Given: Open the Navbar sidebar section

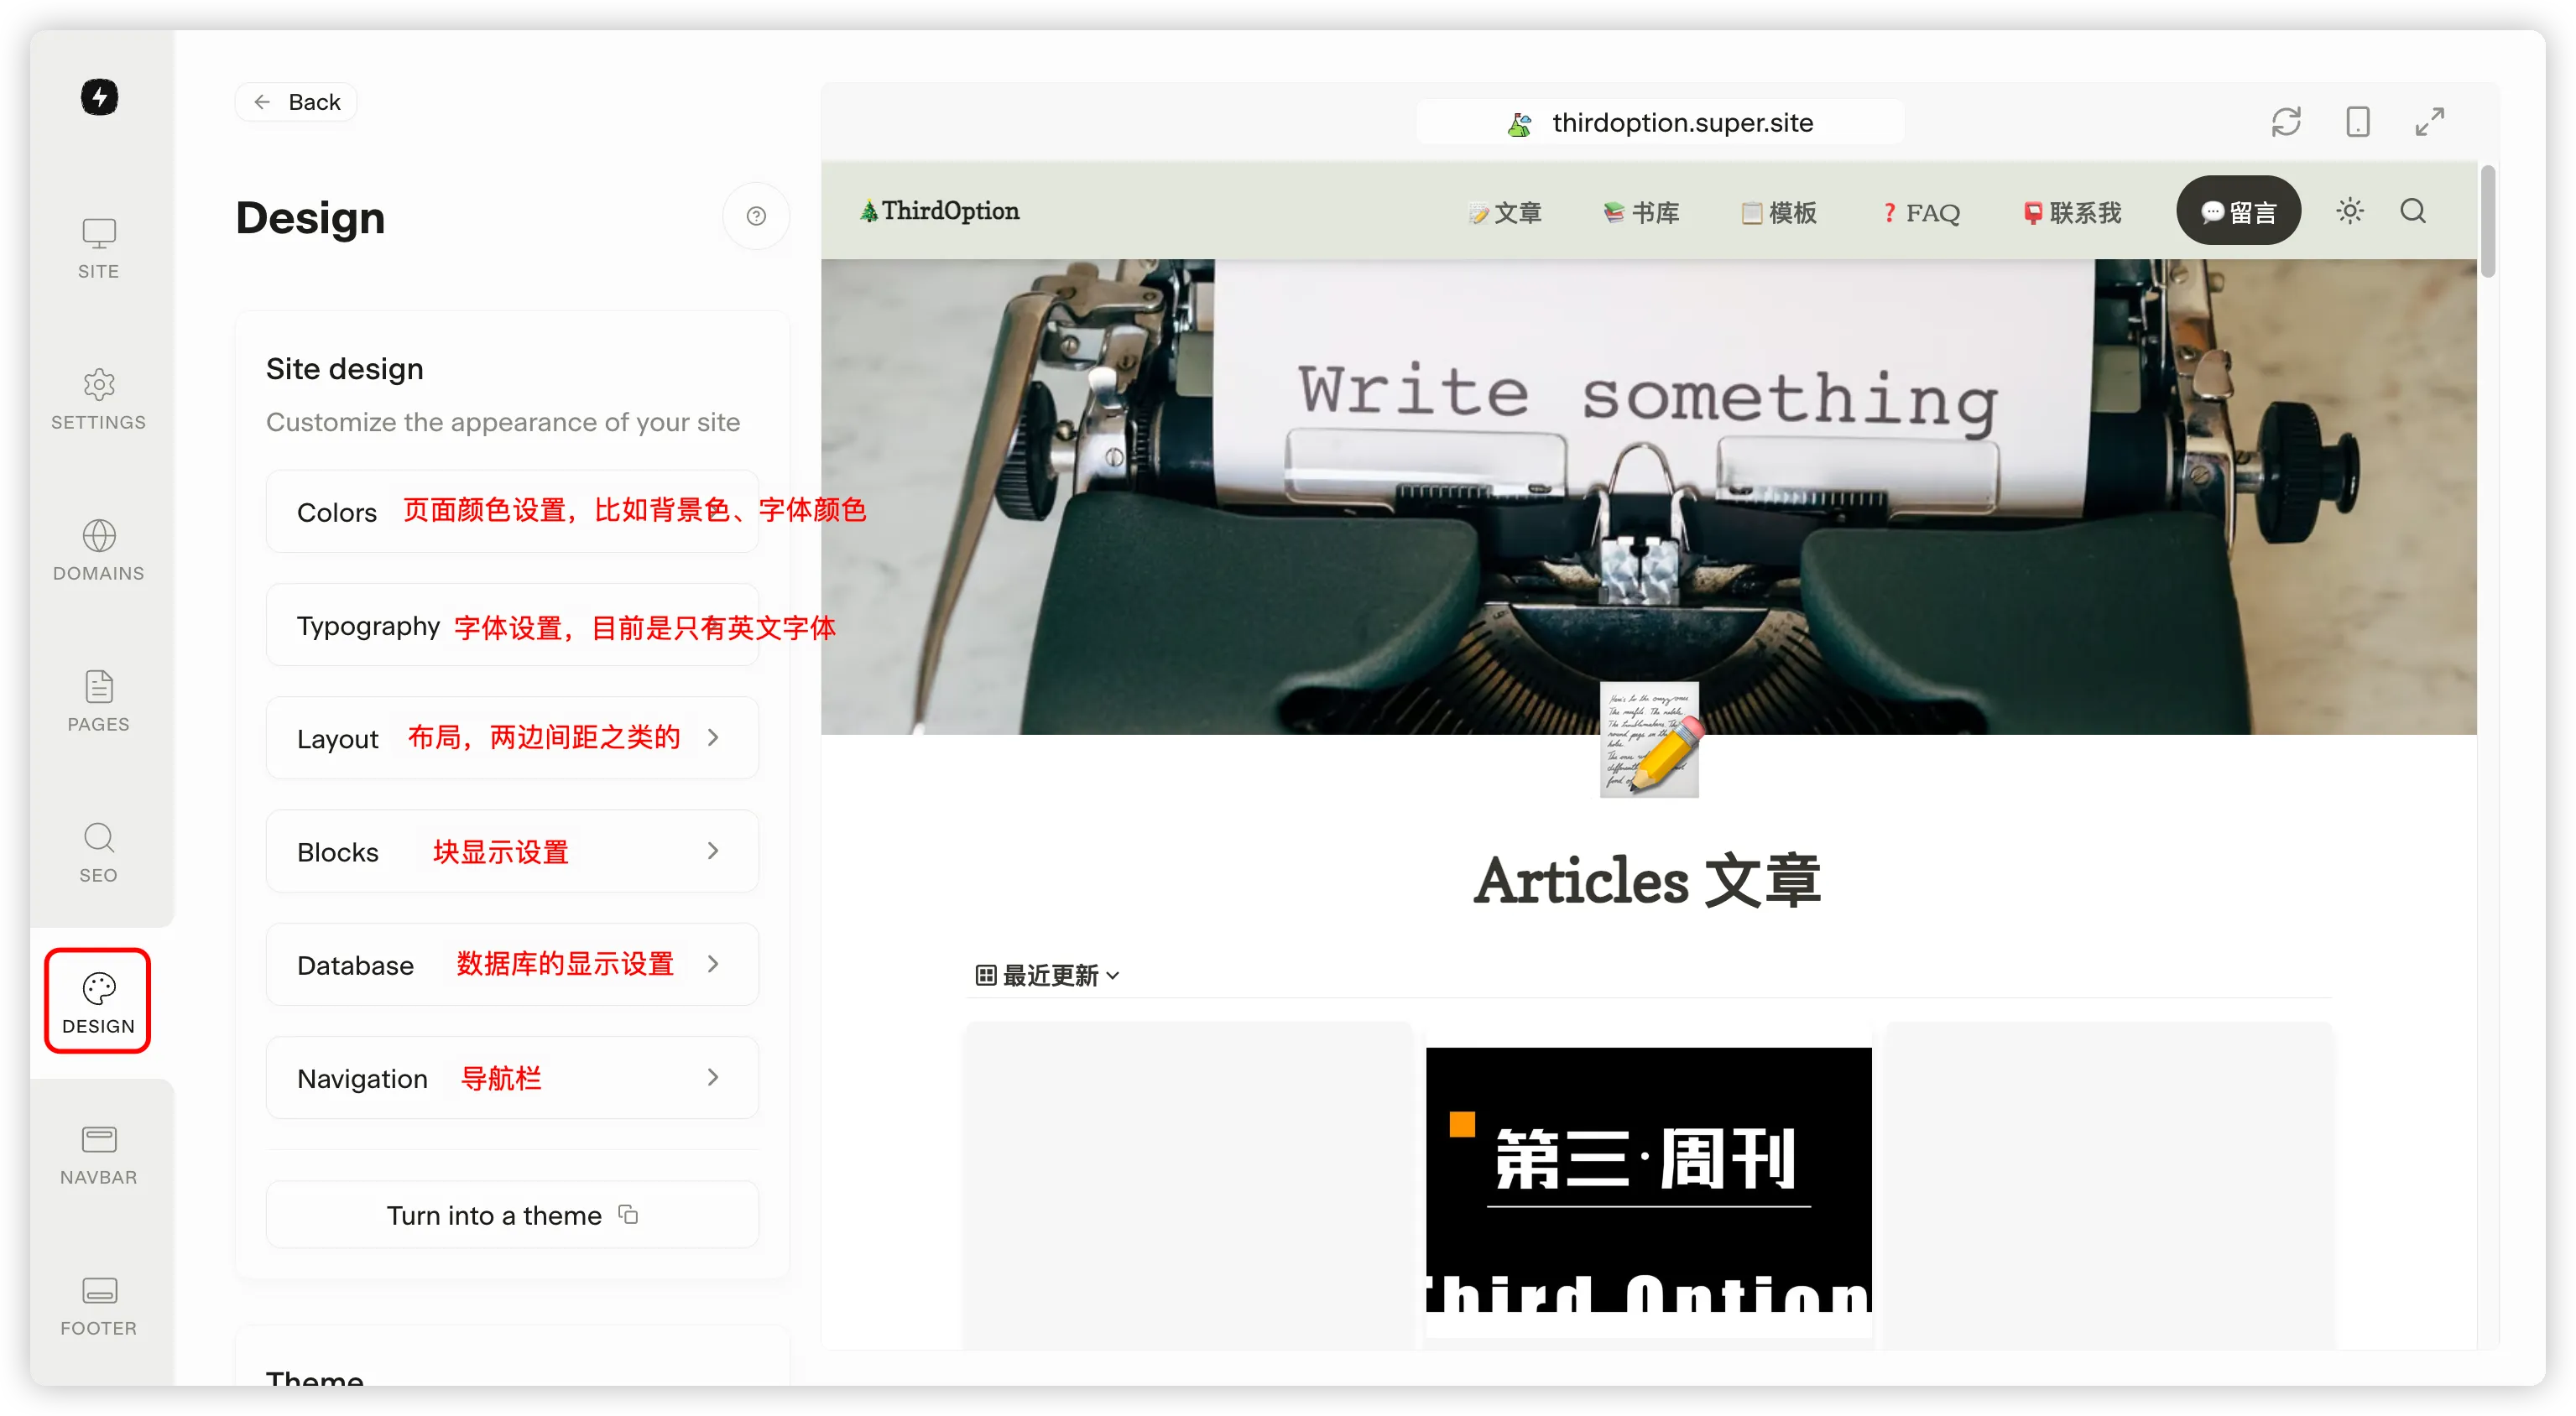Looking at the screenshot, I should (98, 1154).
